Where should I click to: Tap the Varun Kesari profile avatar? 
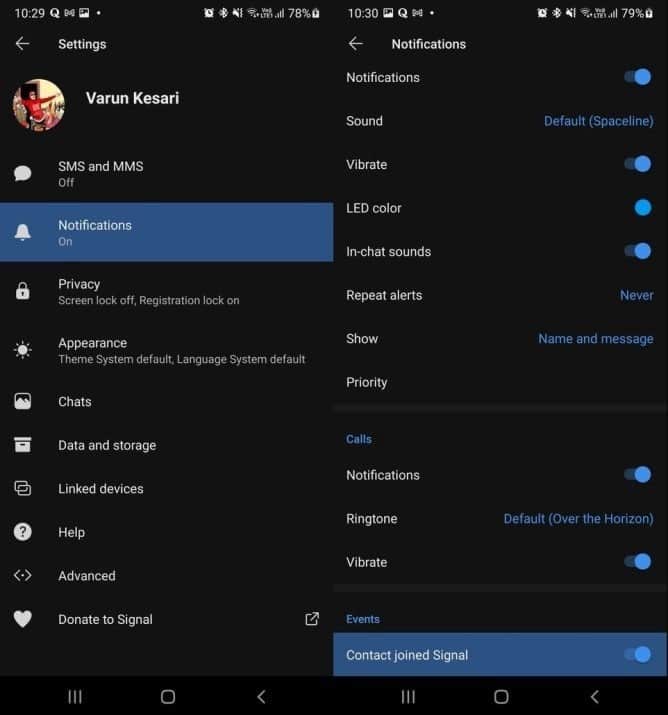[39, 105]
